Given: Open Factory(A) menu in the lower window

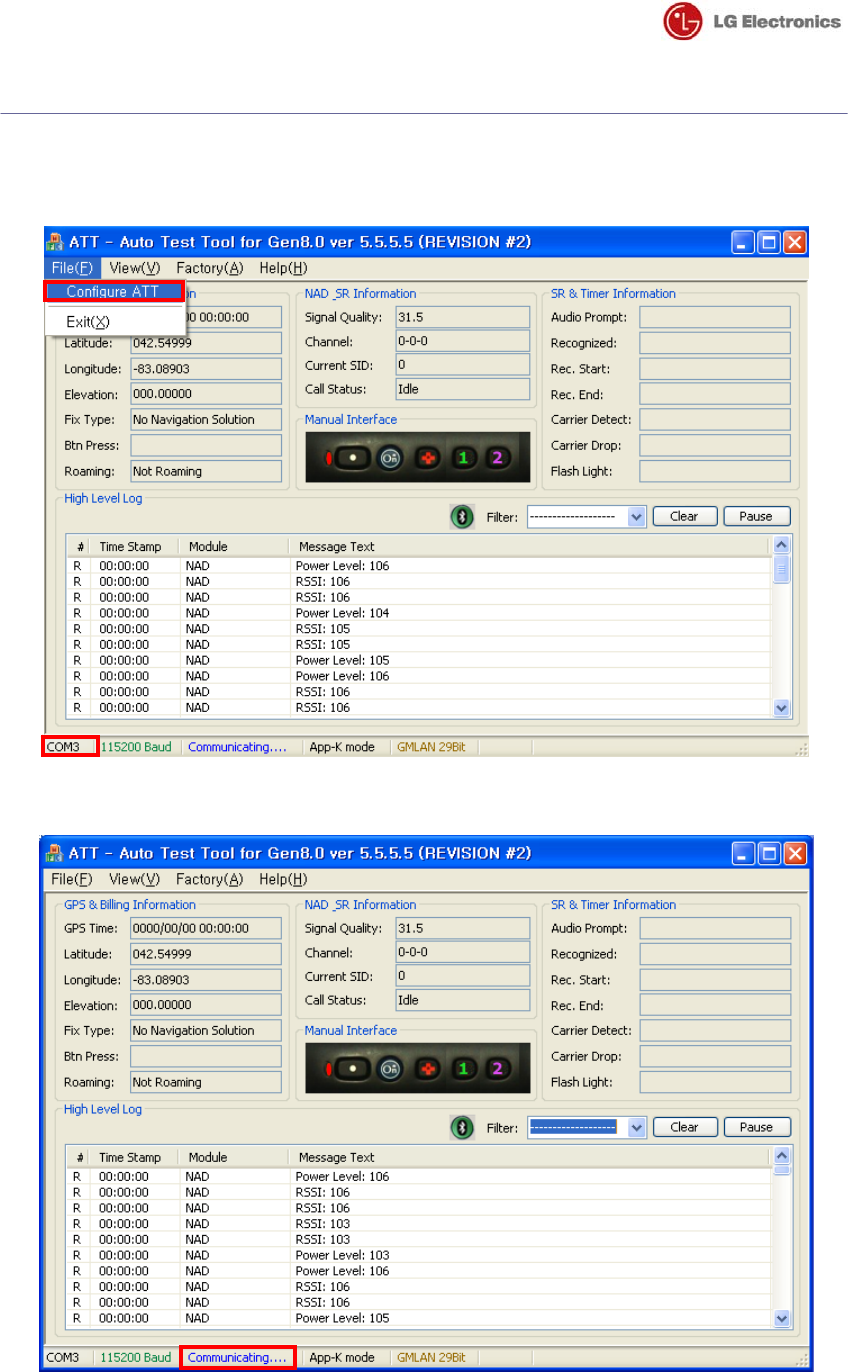Looking at the screenshot, I should click(210, 879).
